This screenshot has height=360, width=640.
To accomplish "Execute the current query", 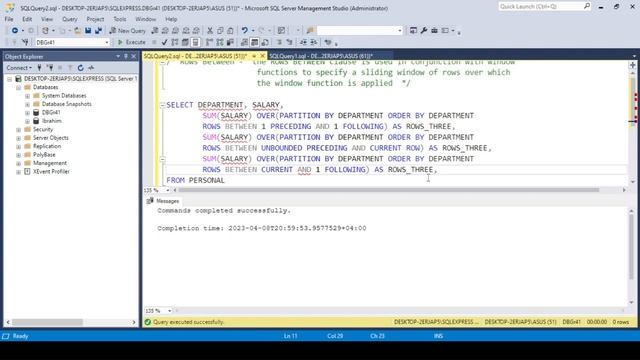I will [x=131, y=42].
